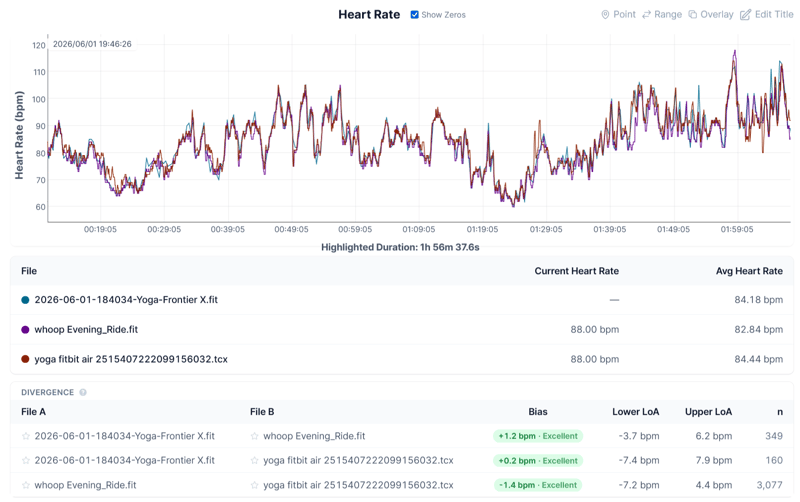Click Highlighted Duration 1h 56m 37.6s text
Screen dimensions: 800x502
click(x=400, y=247)
